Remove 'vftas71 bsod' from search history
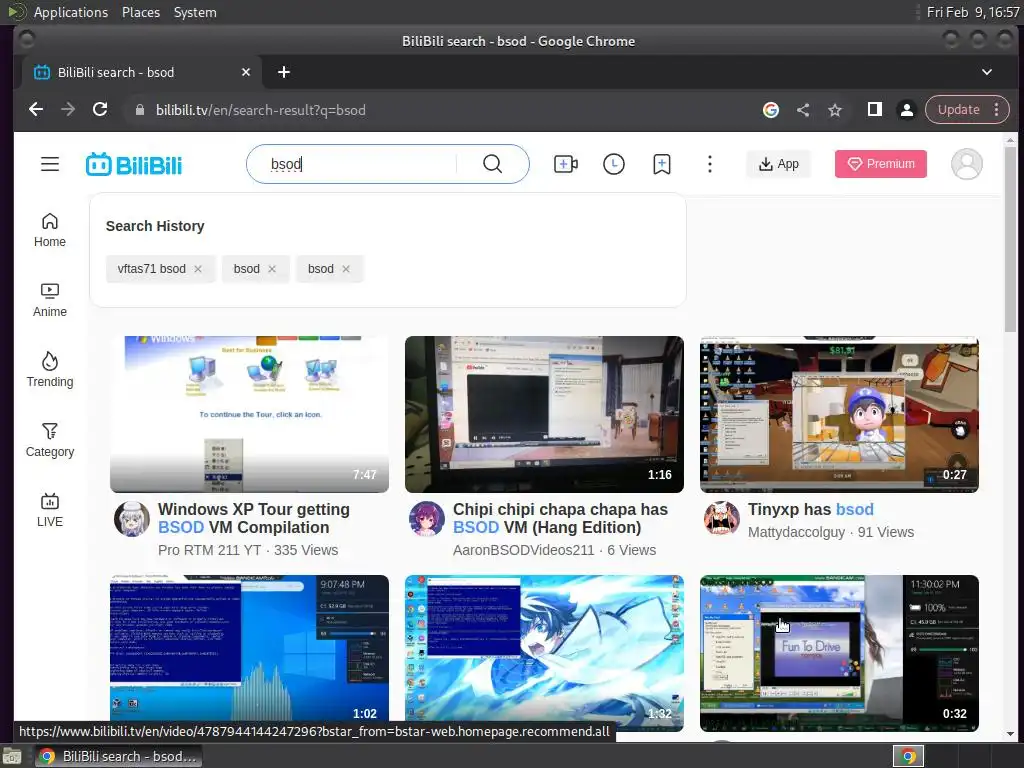The width and height of the screenshot is (1024, 768). click(198, 269)
